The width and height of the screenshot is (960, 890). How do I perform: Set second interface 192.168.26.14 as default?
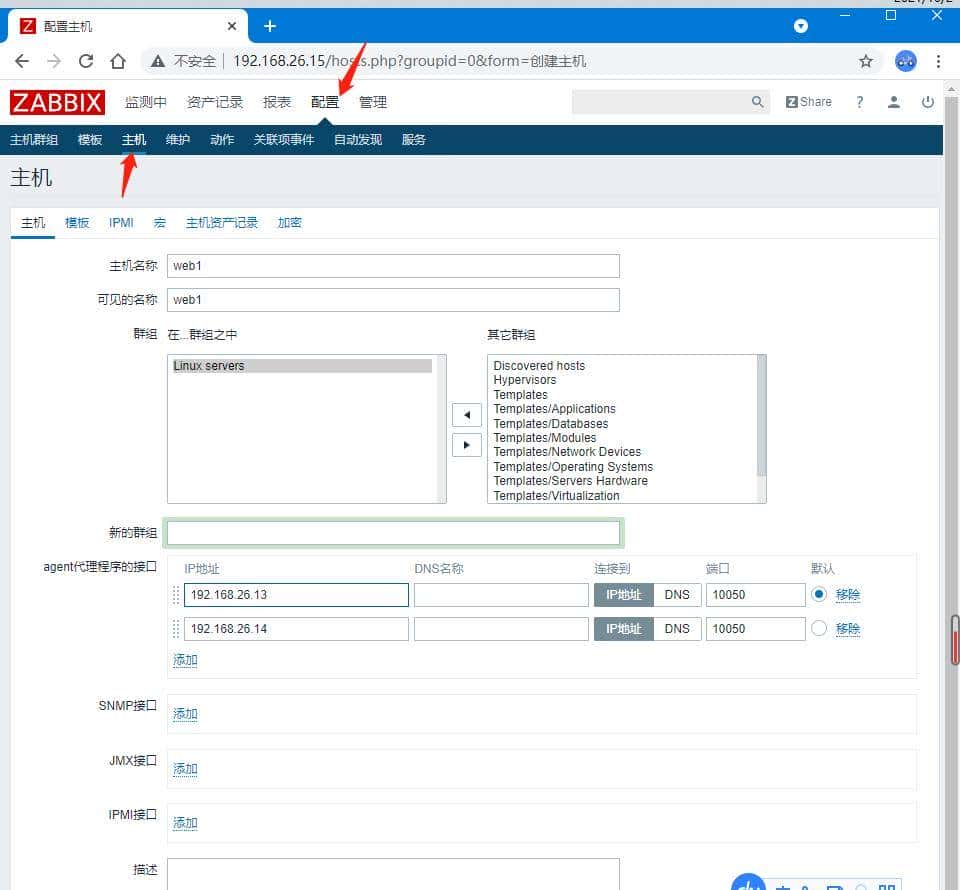(x=819, y=628)
